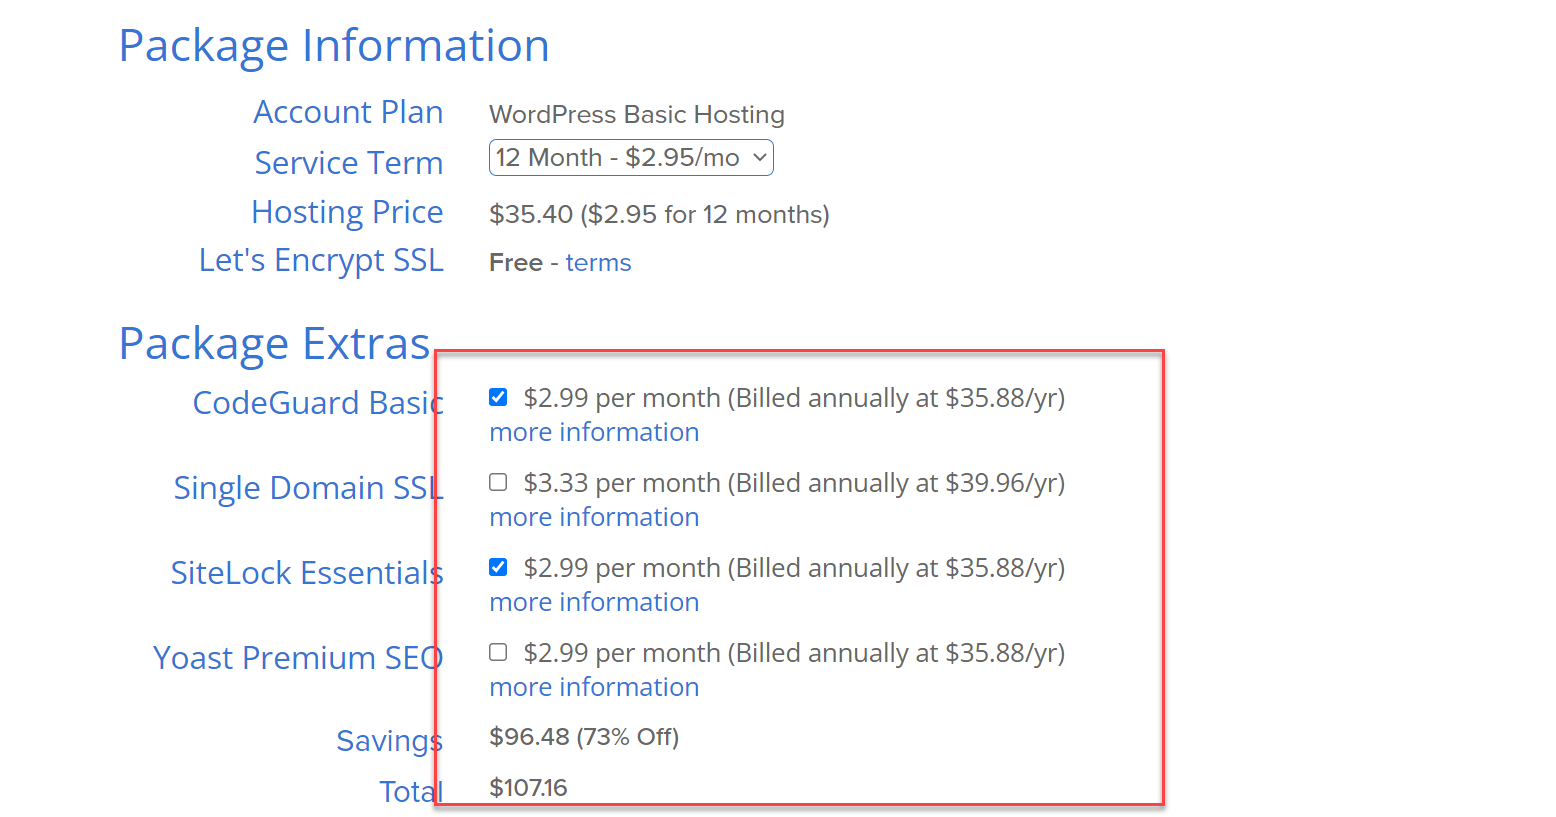Open more information for CodeGuard Basic
The image size is (1556, 817).
(x=594, y=432)
